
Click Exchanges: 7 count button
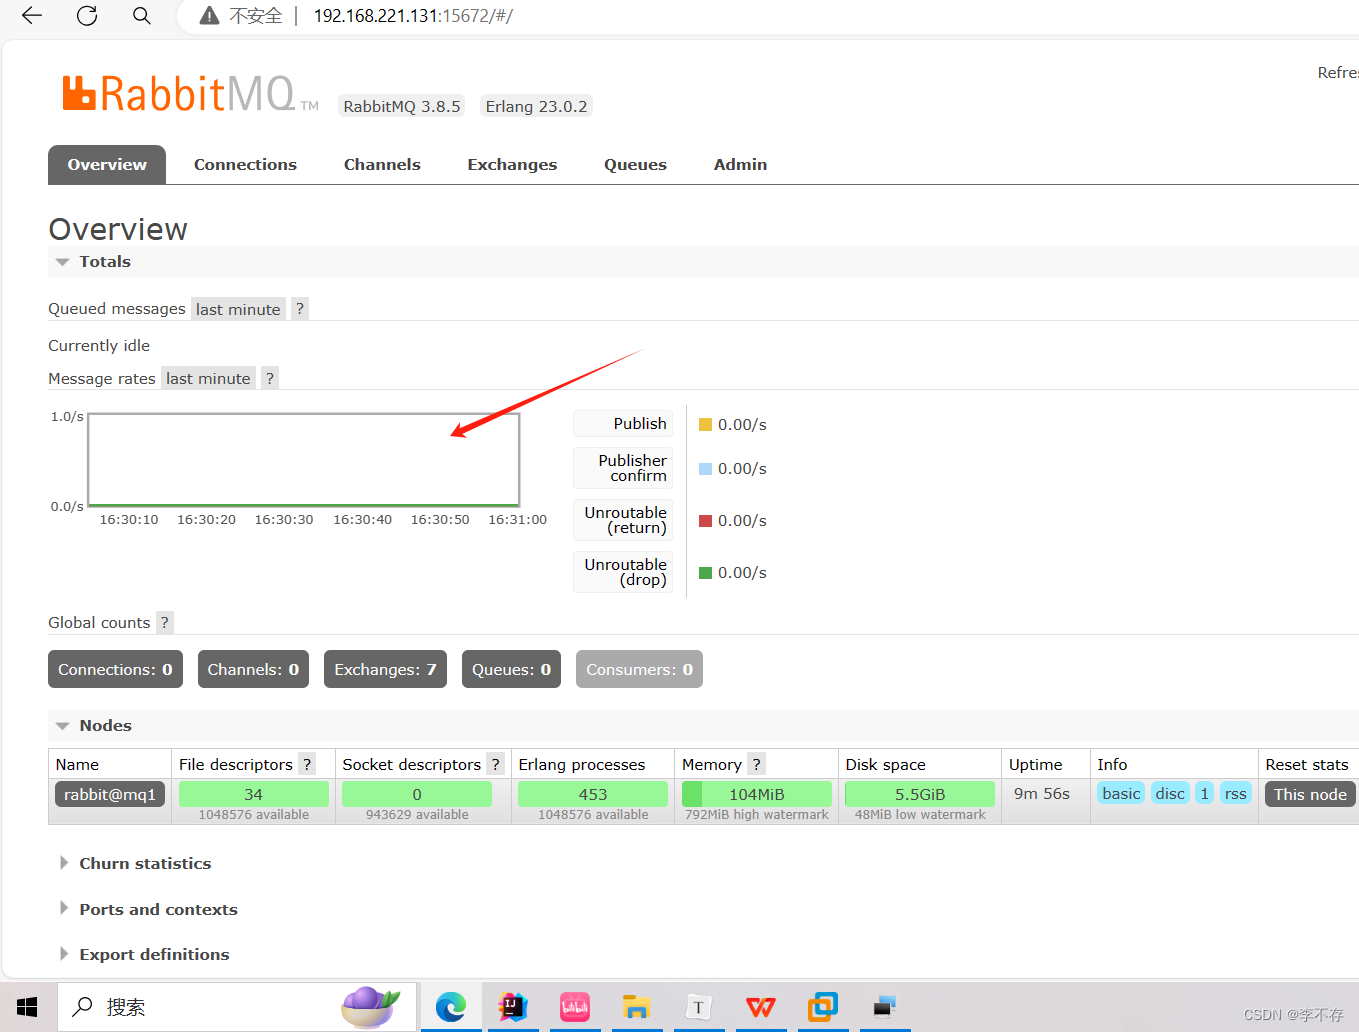[385, 669]
